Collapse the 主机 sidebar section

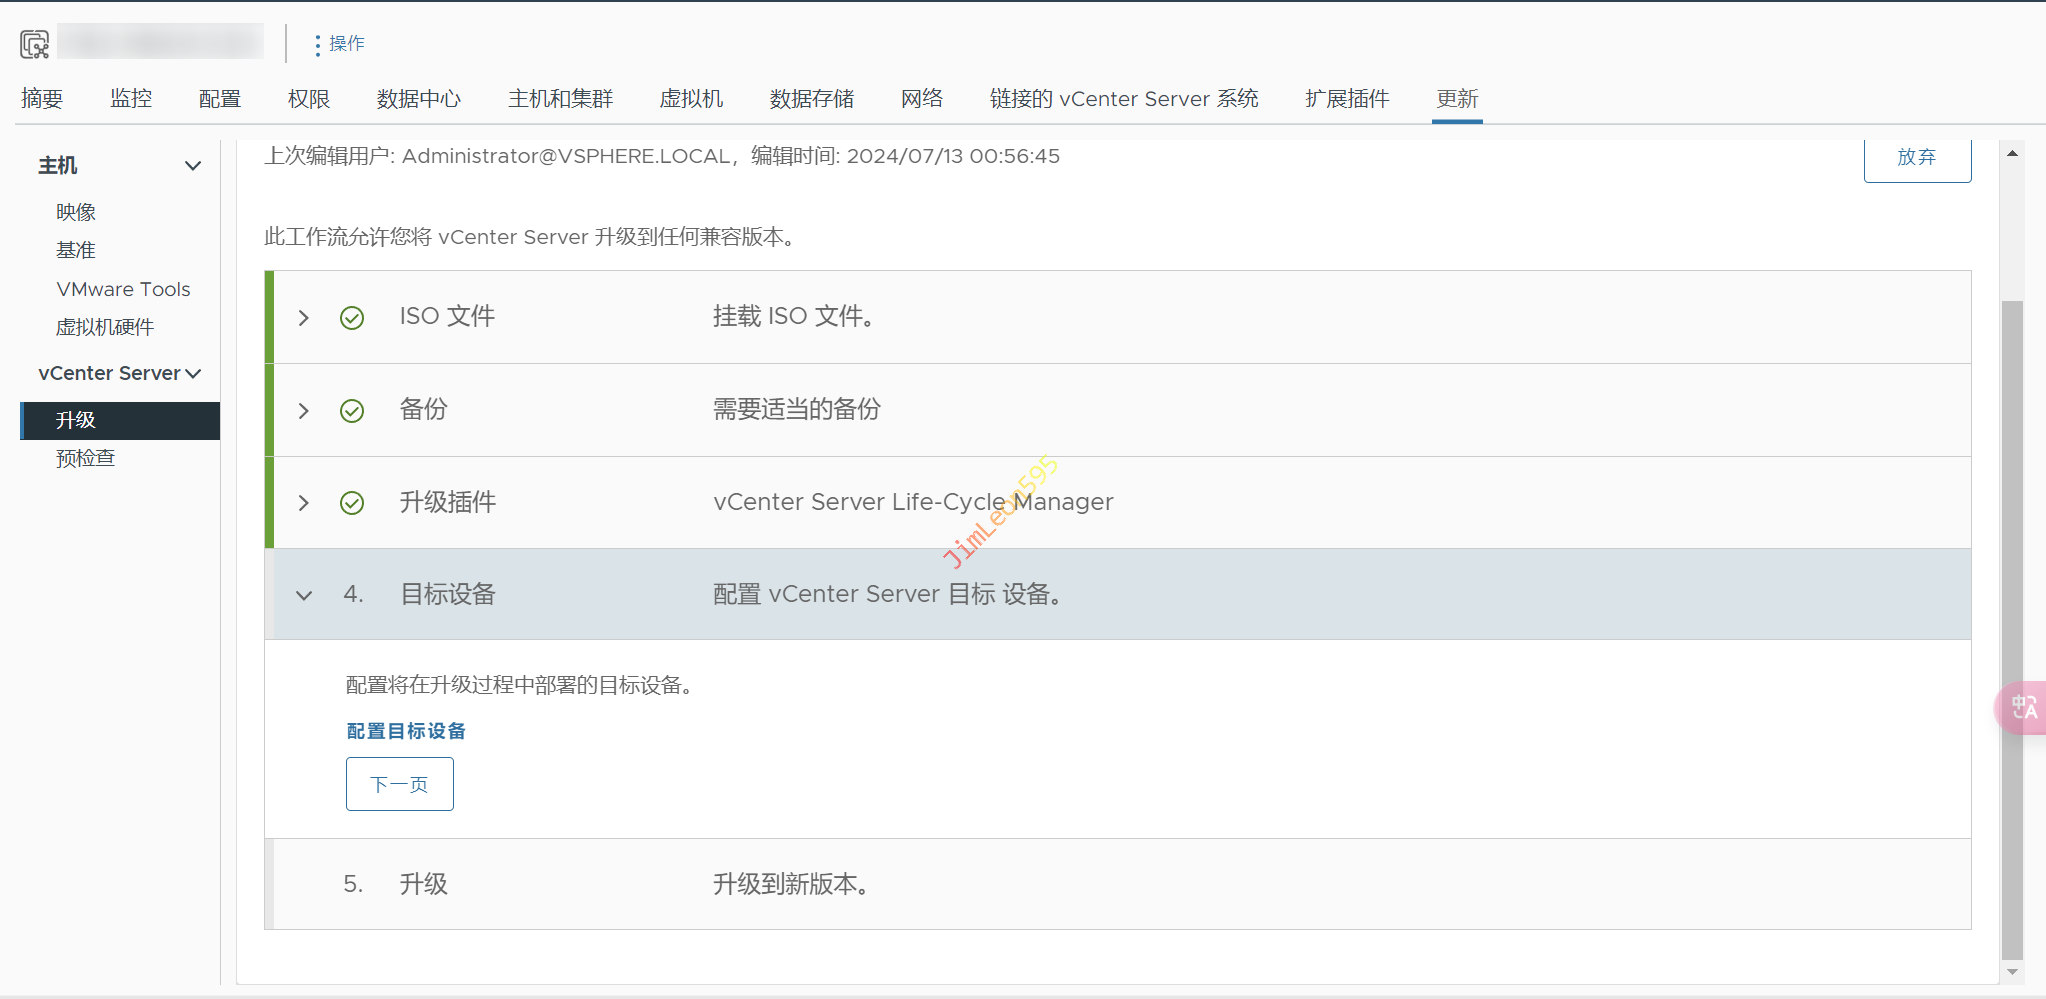(x=193, y=166)
